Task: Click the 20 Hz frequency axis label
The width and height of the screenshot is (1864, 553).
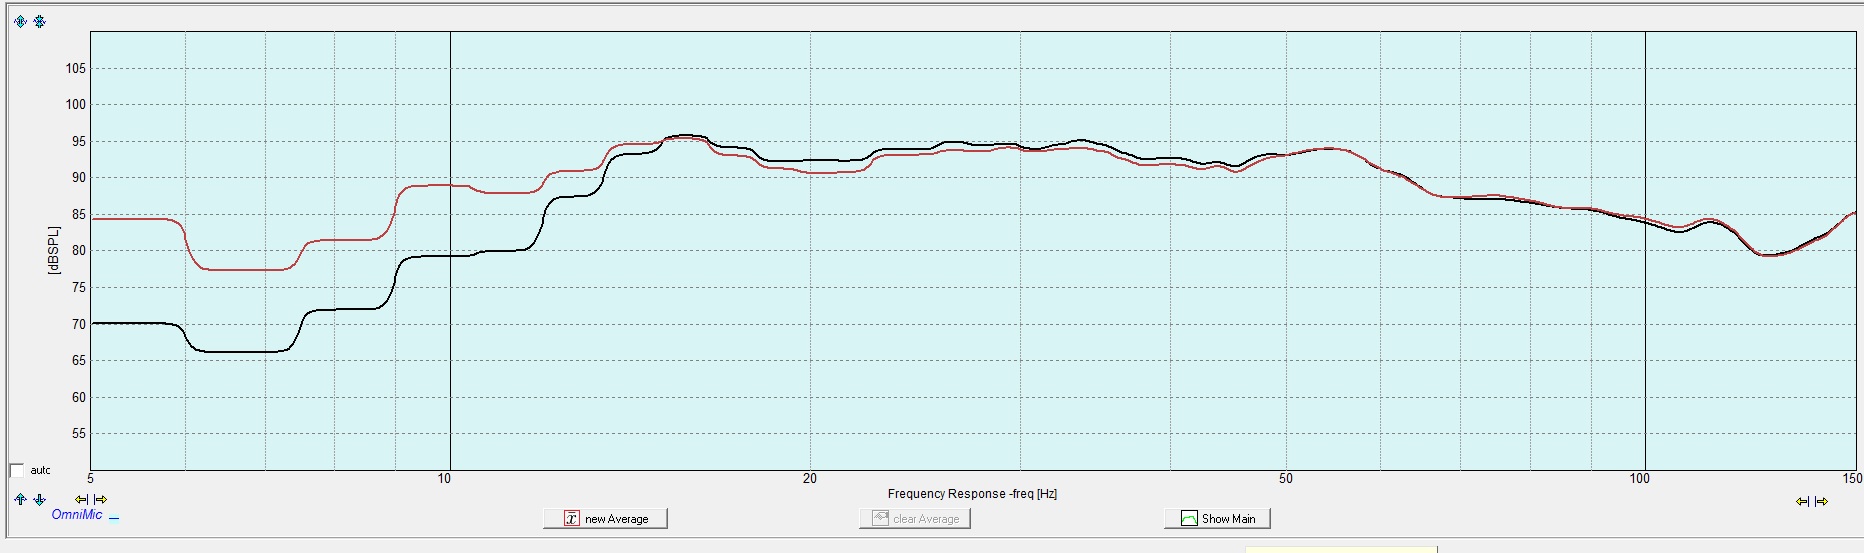Action: 810,479
